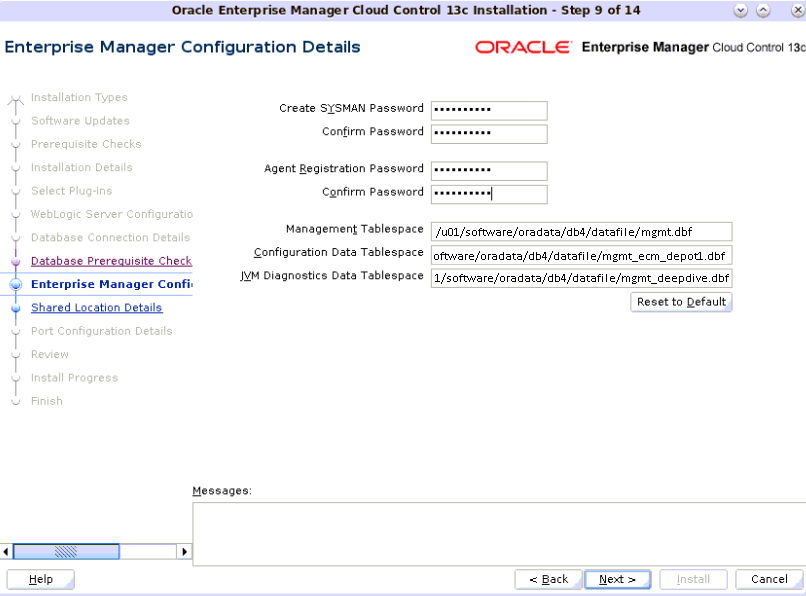Cancel the Enterprise Manager installation

coord(768,578)
